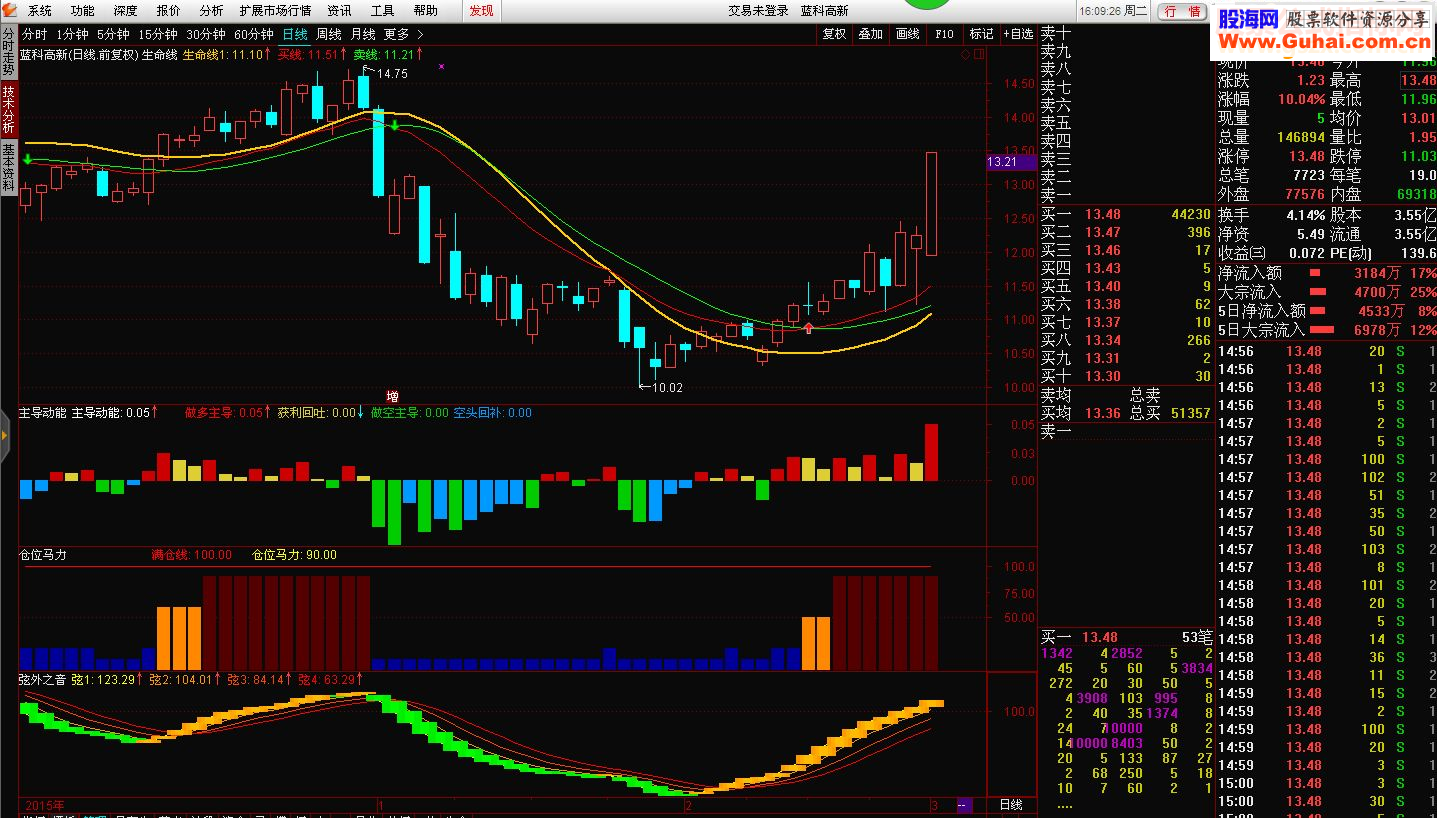1437x818 pixels.
Task: Click the diamond icon at chart top-right
Action: pyautogui.click(x=965, y=55)
